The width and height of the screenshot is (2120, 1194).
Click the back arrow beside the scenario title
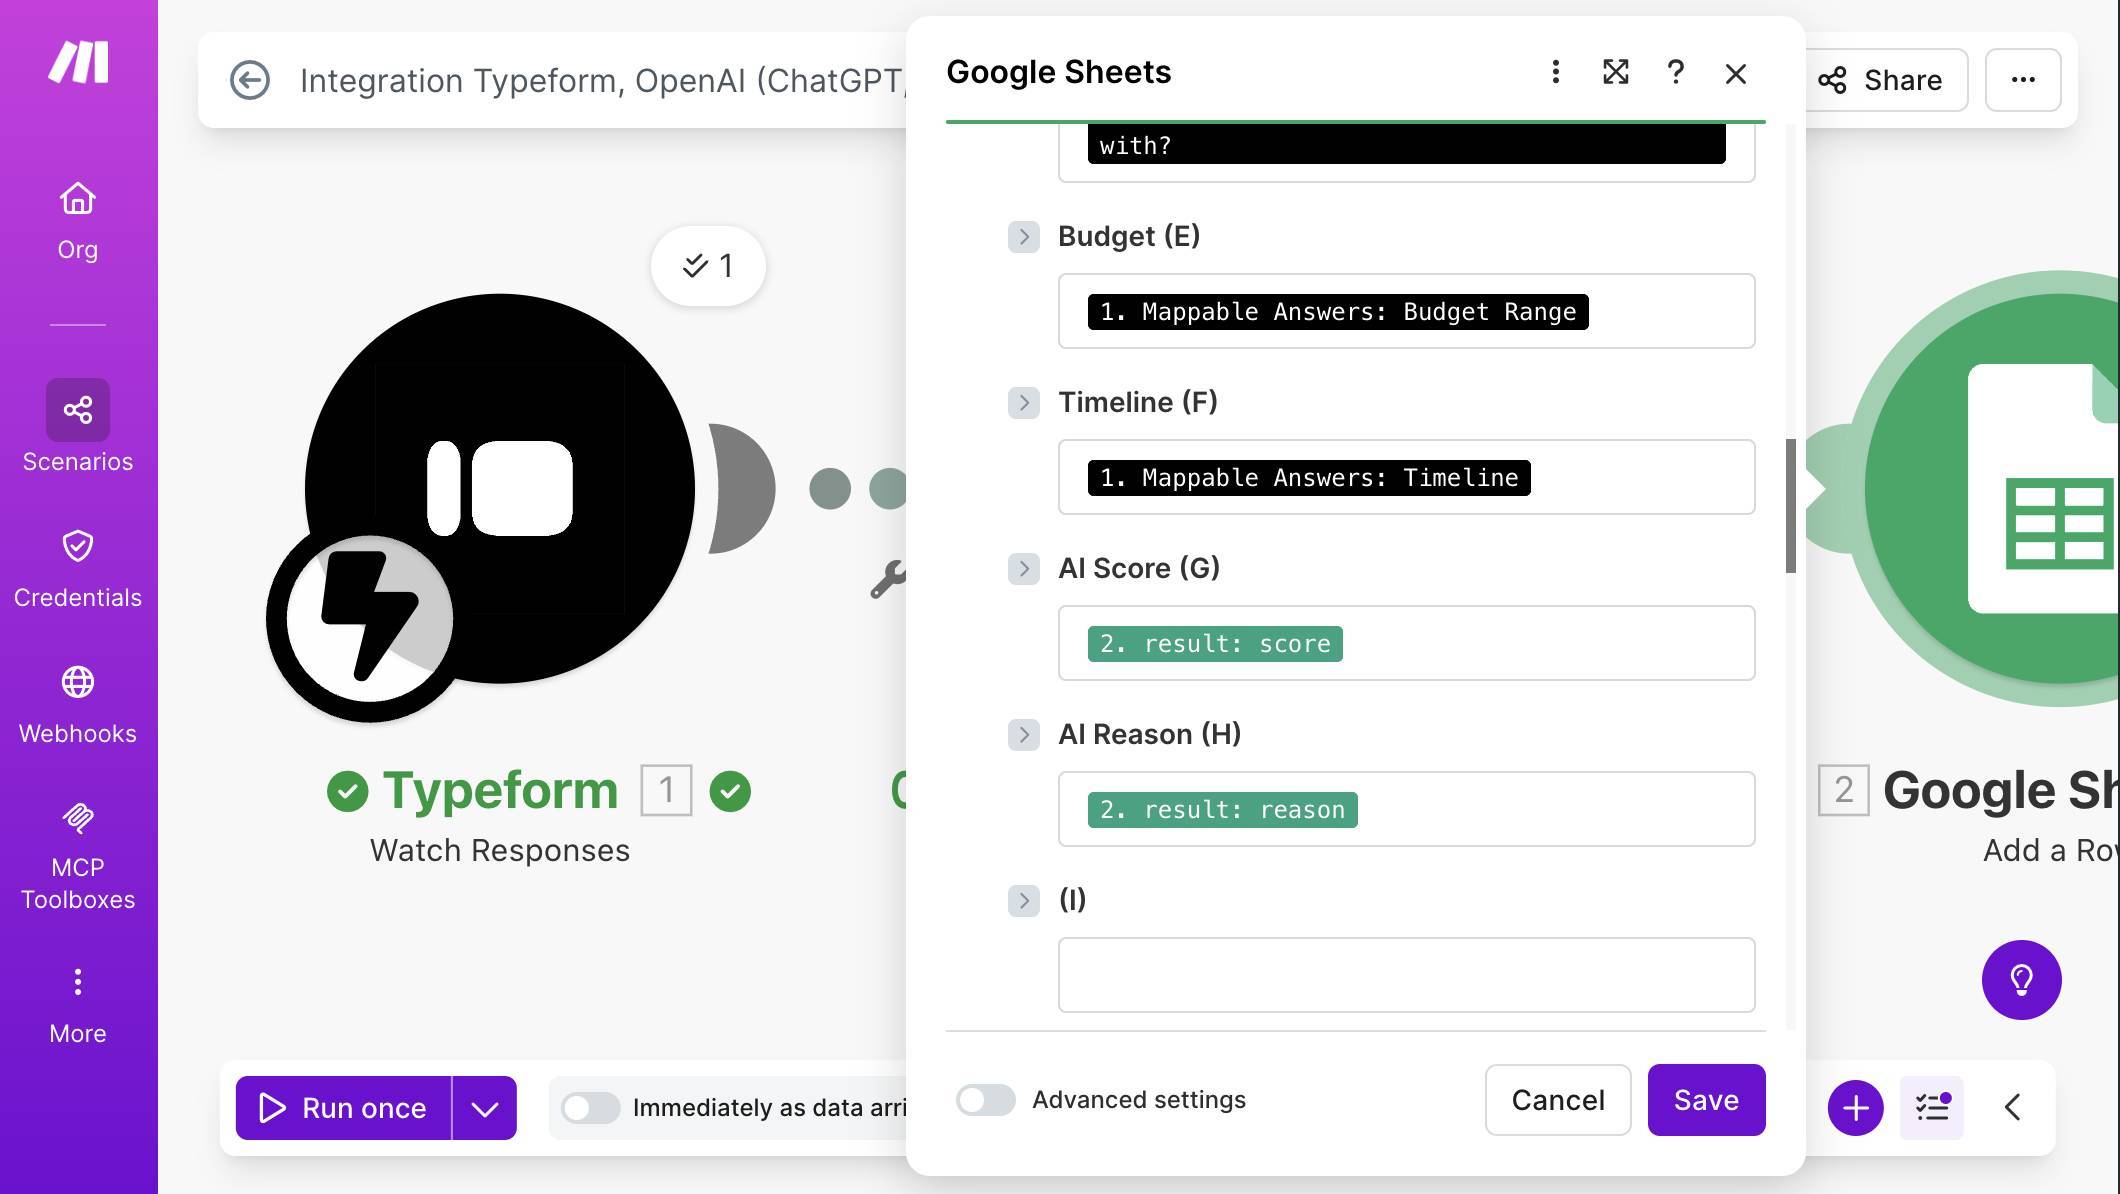point(250,80)
